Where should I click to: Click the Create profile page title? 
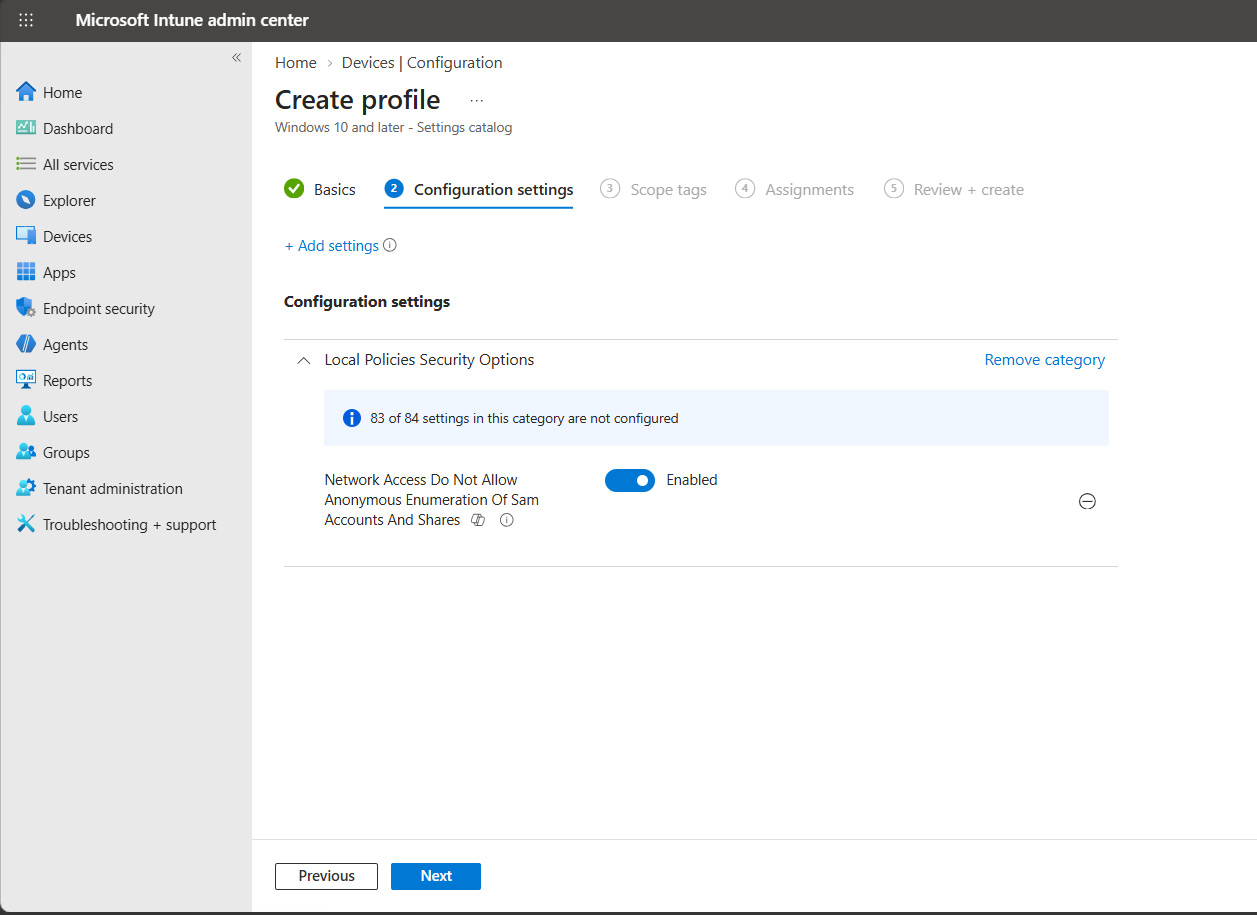pyautogui.click(x=357, y=100)
